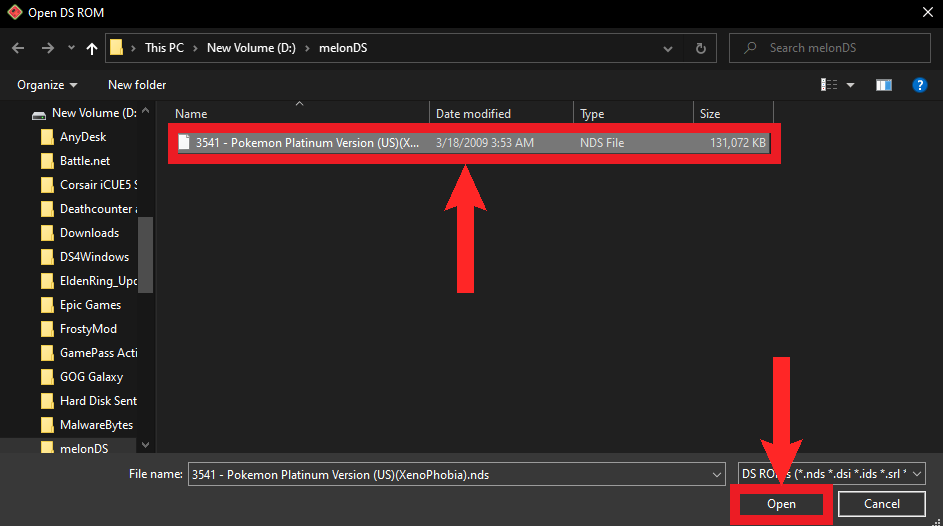Screen dimensions: 943x526
Task: Open the FrostyMod folder
Action: (x=88, y=329)
